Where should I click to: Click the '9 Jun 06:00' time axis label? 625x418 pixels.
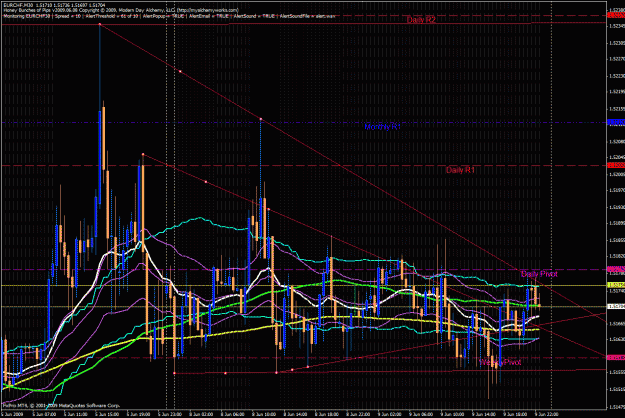click(x=422, y=414)
